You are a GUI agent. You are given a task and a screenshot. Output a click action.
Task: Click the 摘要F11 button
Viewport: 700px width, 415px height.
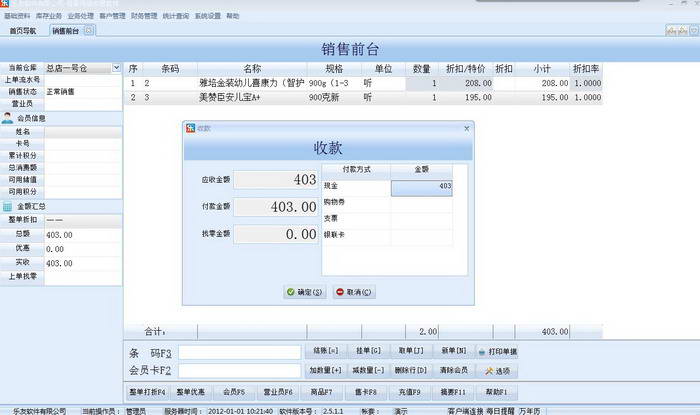(453, 392)
